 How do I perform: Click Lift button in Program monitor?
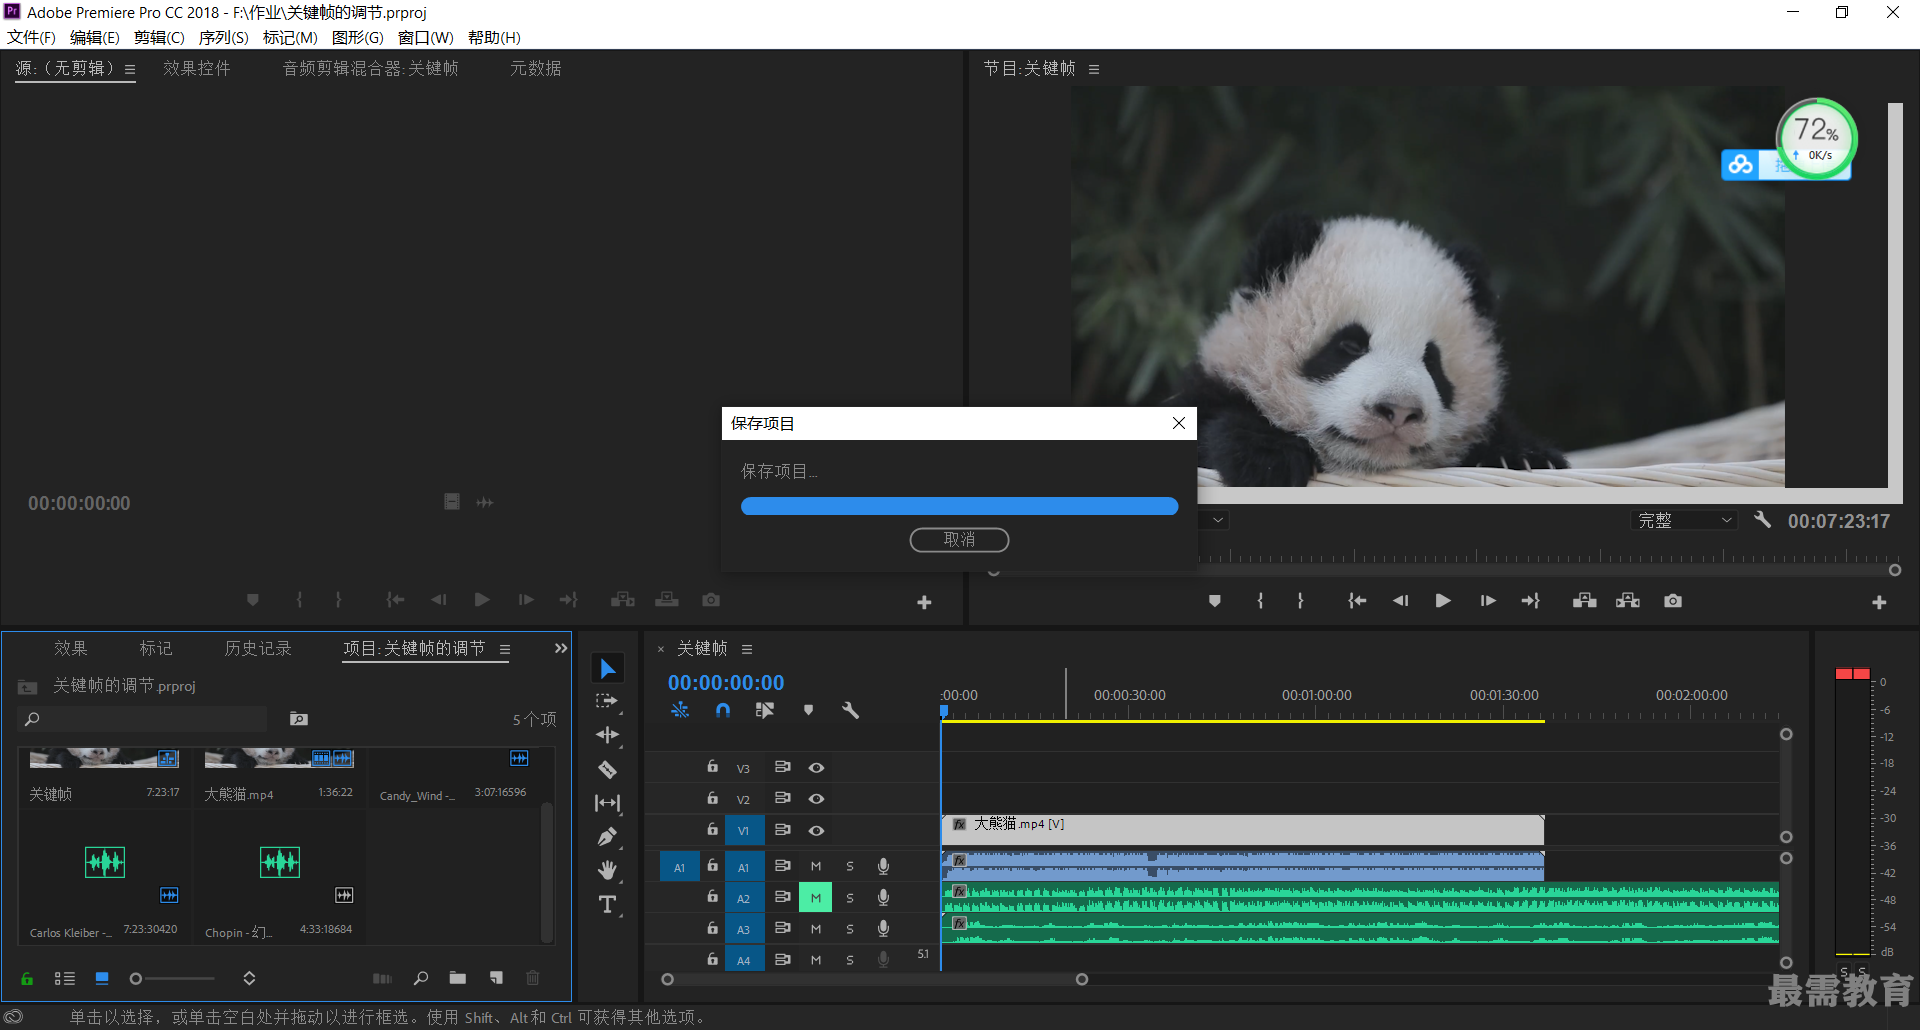1584,601
